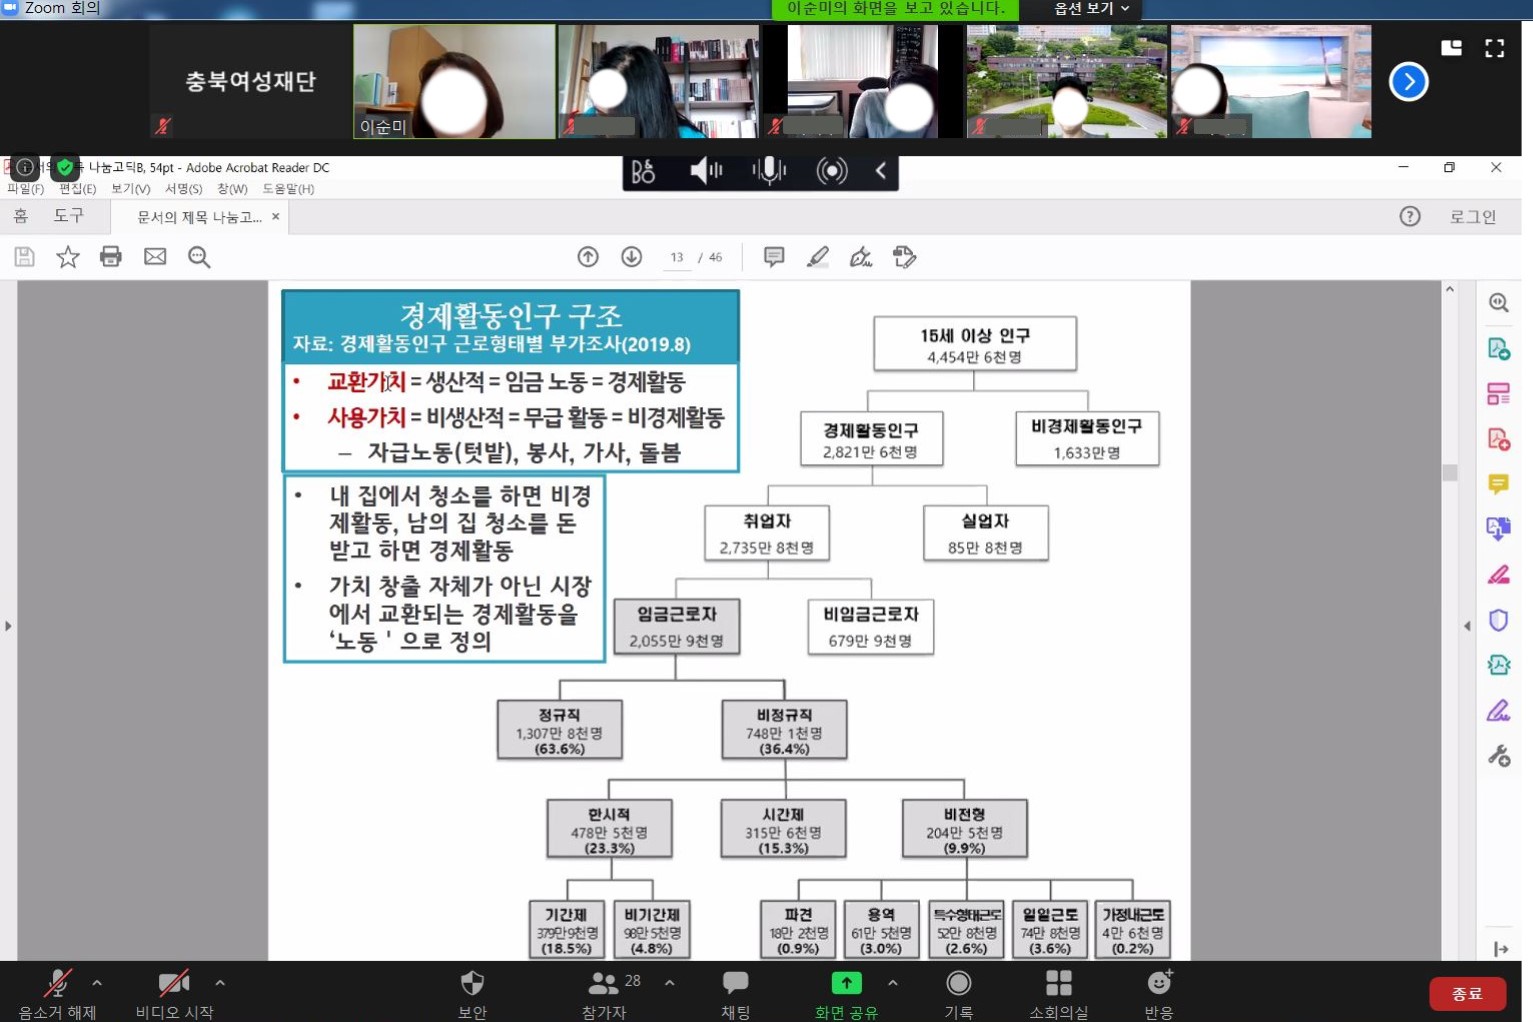This screenshot has width=1533, height=1022.
Task: Select the Protect tool shield icon
Action: point(1499,620)
